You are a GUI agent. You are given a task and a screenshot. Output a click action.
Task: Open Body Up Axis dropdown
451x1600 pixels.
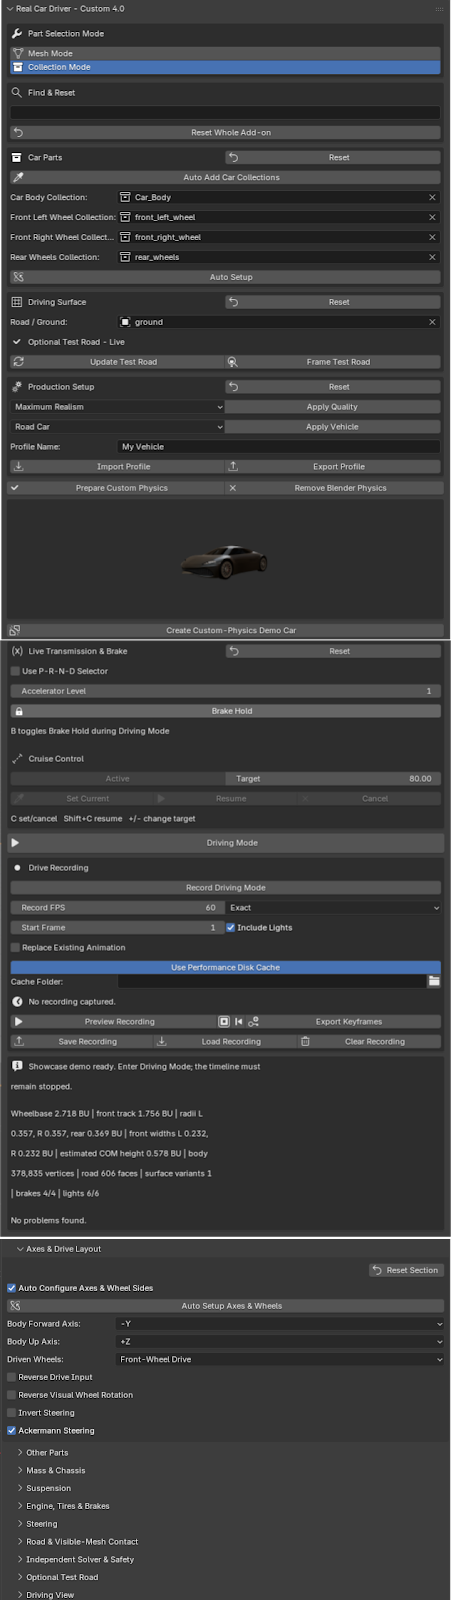(x=280, y=1342)
